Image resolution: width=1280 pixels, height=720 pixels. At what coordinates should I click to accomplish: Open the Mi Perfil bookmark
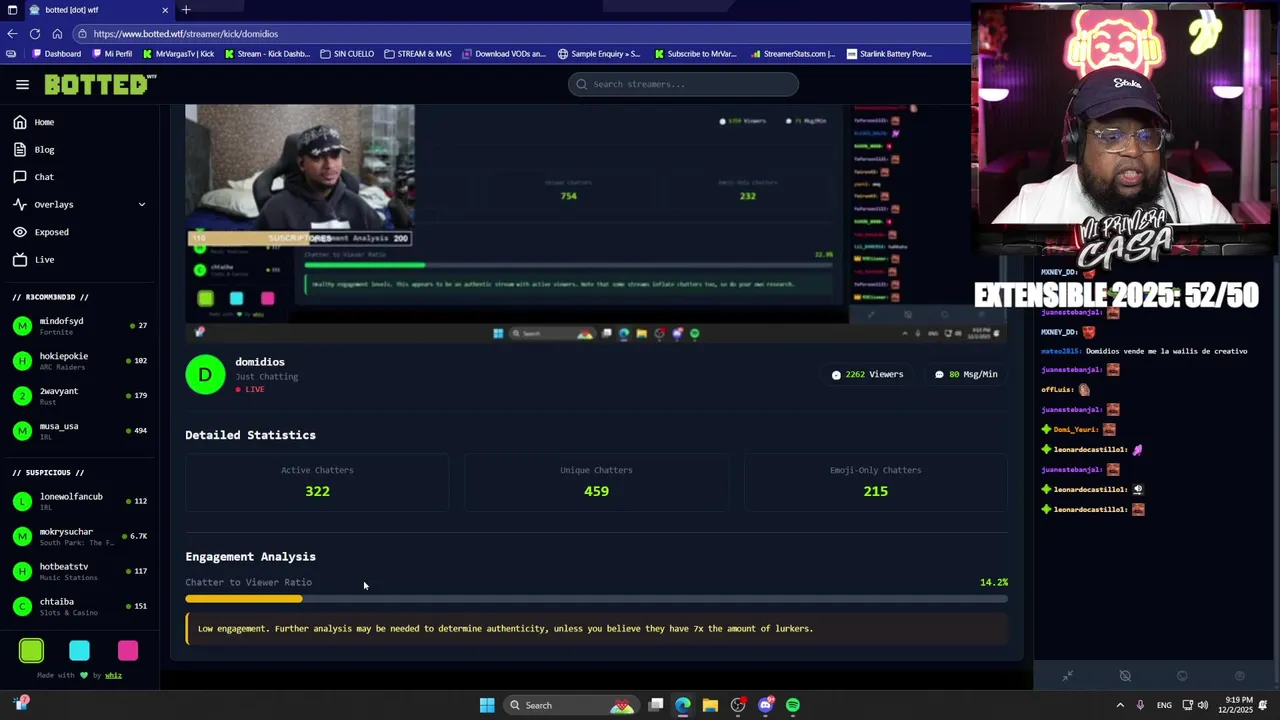pos(111,54)
